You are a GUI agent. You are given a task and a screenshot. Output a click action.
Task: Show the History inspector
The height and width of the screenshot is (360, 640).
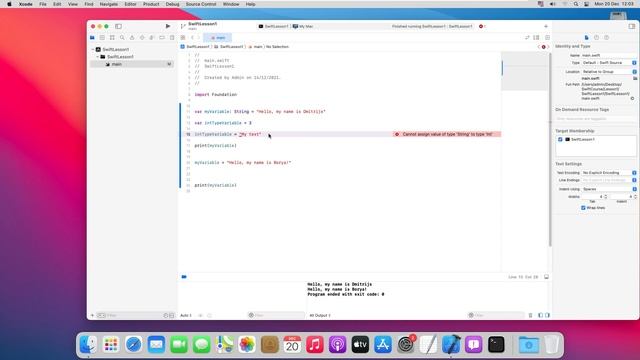coord(596,38)
